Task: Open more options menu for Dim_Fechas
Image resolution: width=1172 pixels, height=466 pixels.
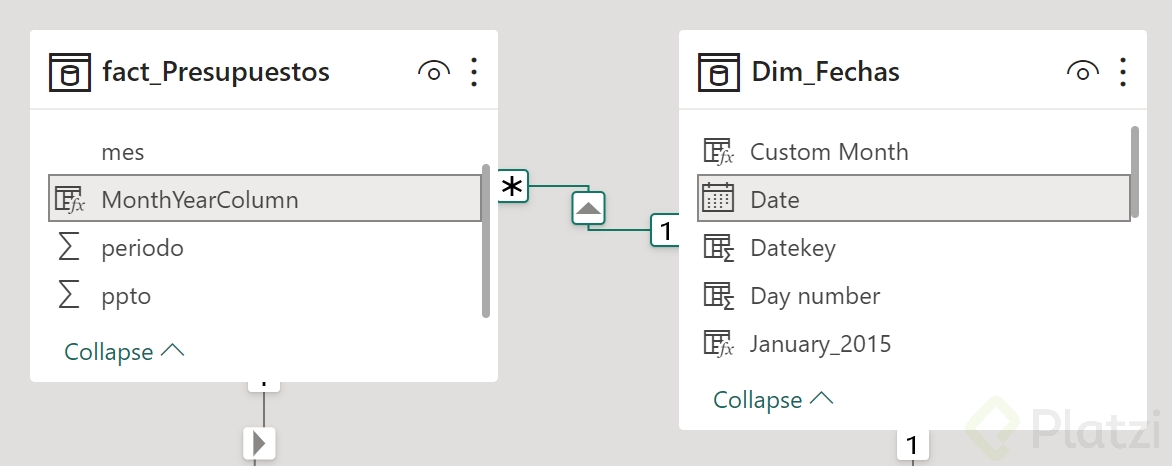Action: (x=1123, y=72)
